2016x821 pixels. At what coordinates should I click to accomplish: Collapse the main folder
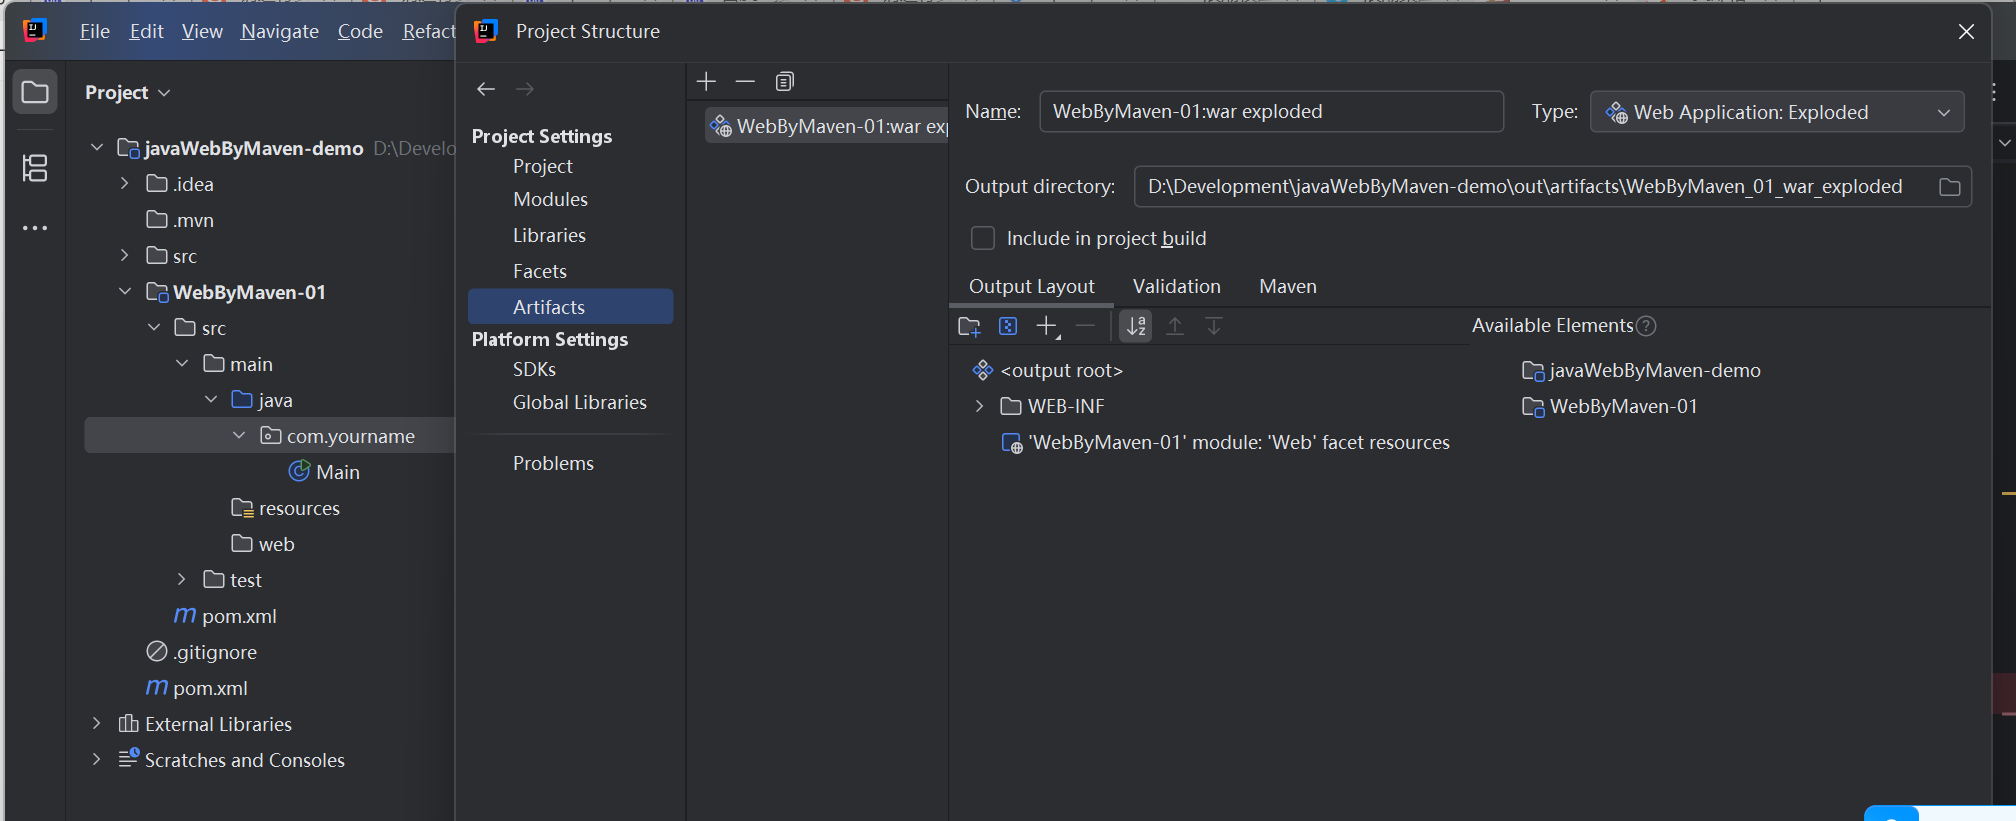pyautogui.click(x=182, y=363)
